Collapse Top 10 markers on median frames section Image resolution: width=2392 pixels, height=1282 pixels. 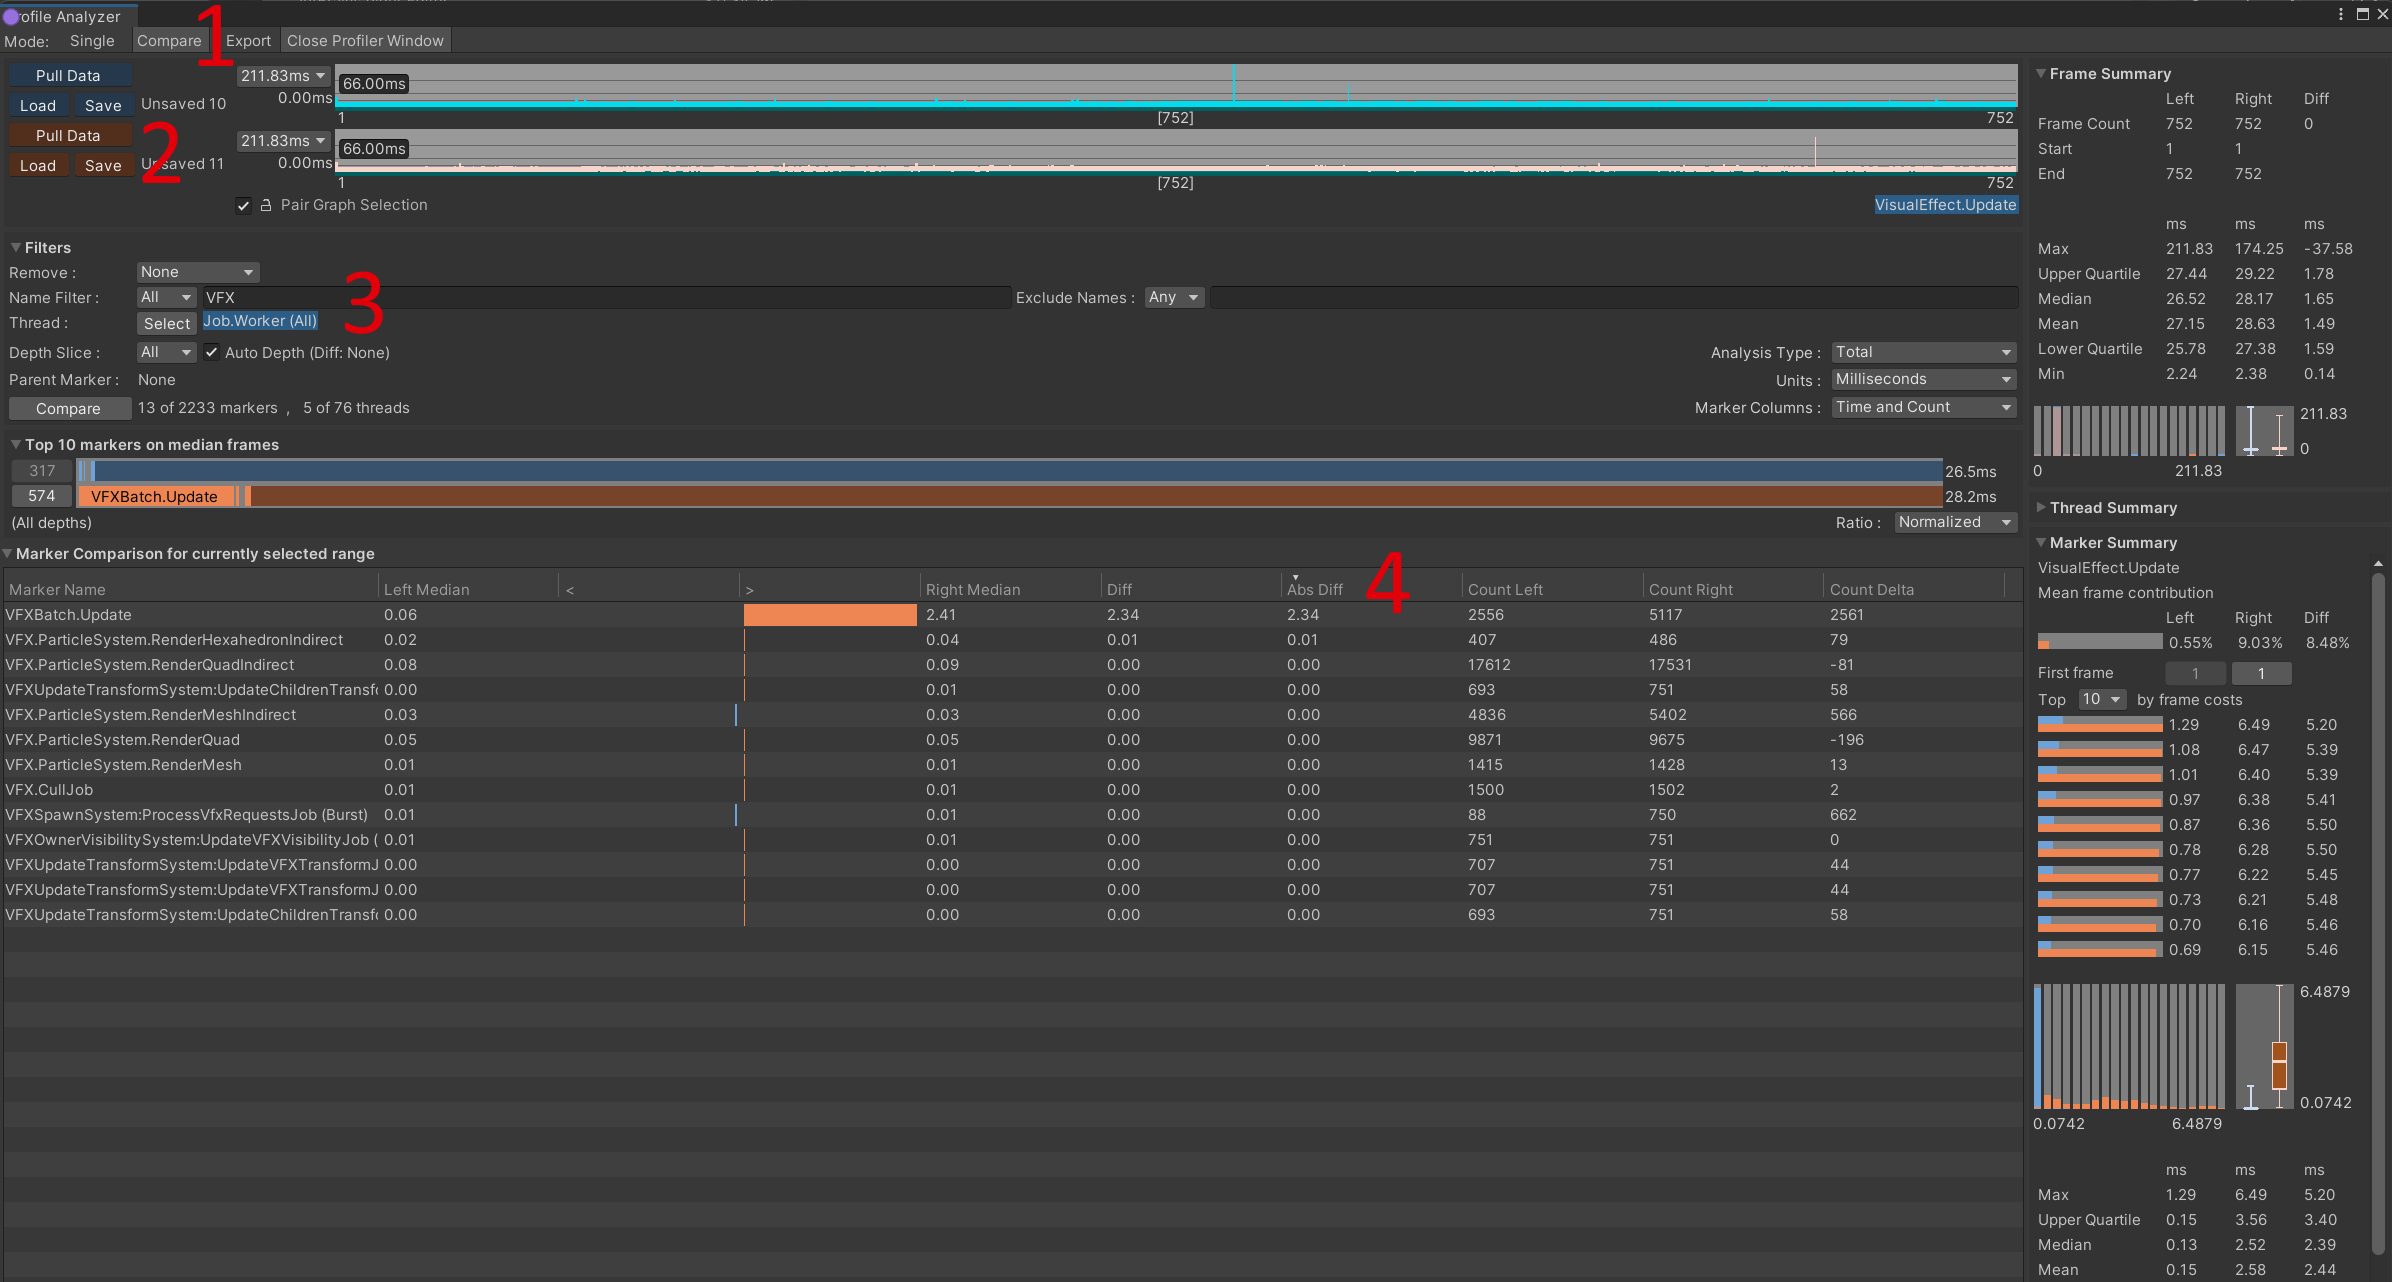point(16,444)
